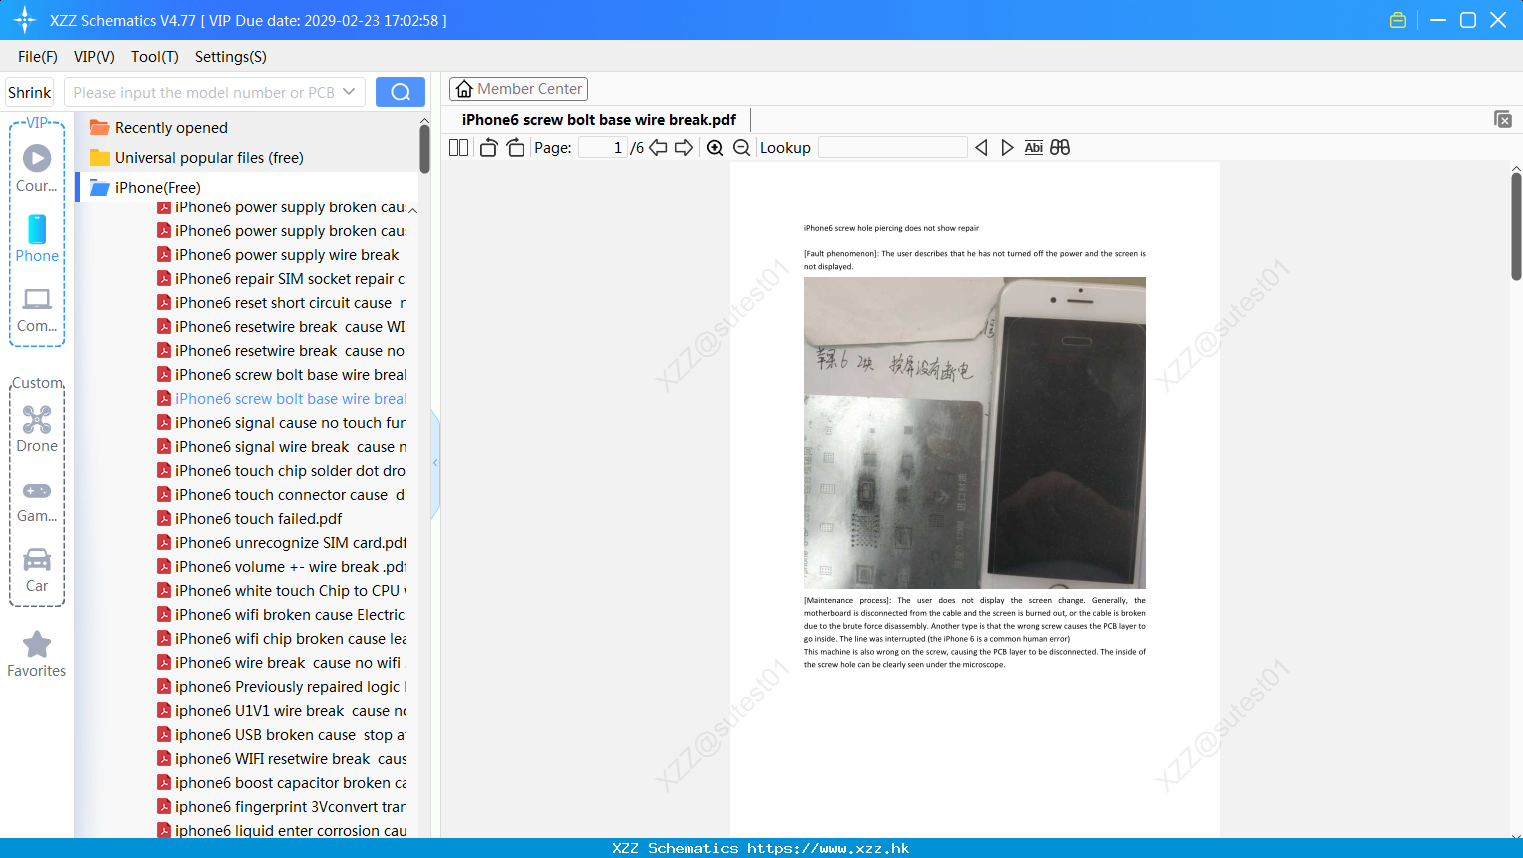Image resolution: width=1523 pixels, height=858 pixels.
Task: Open the VIP(V) menu
Action: [94, 57]
